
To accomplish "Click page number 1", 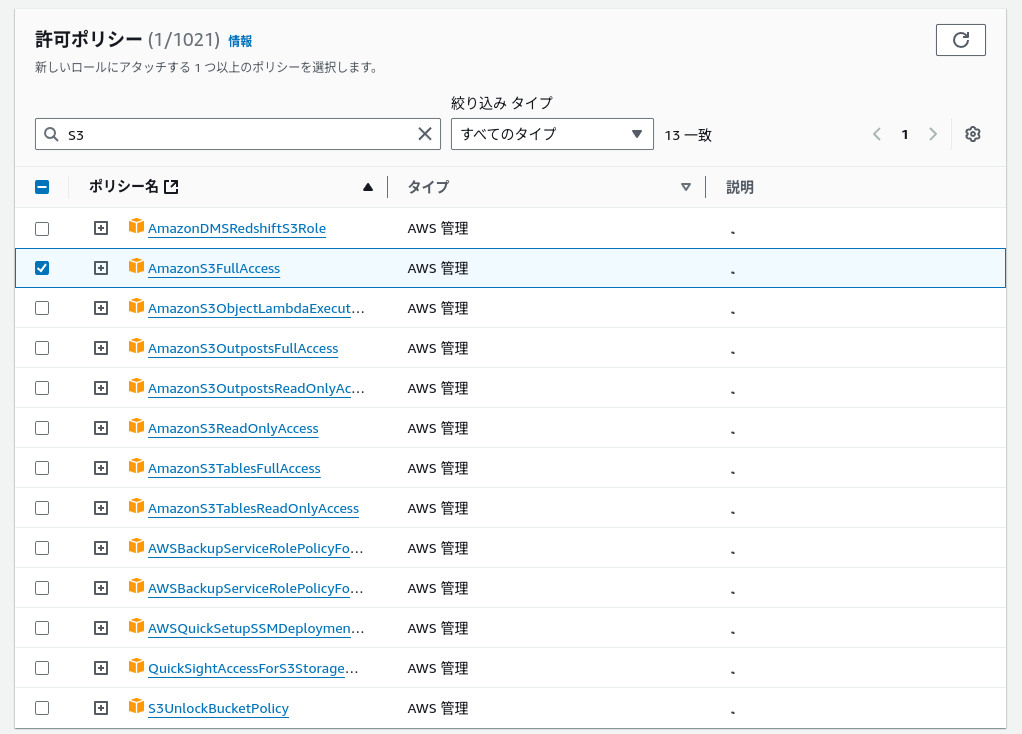I will coord(905,135).
